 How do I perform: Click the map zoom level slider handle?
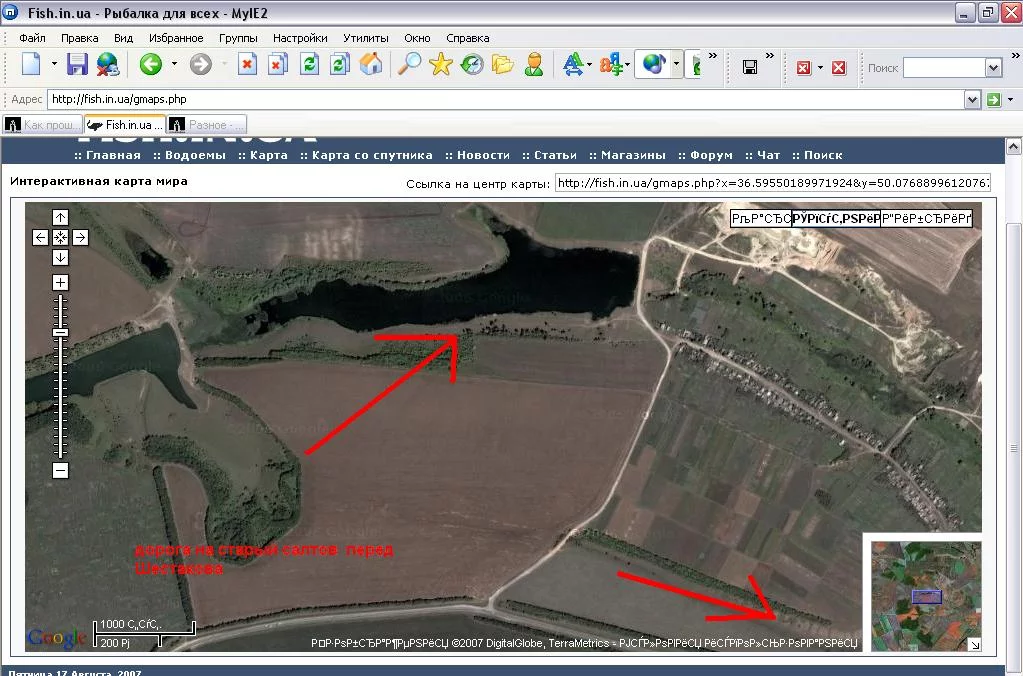pos(60,332)
